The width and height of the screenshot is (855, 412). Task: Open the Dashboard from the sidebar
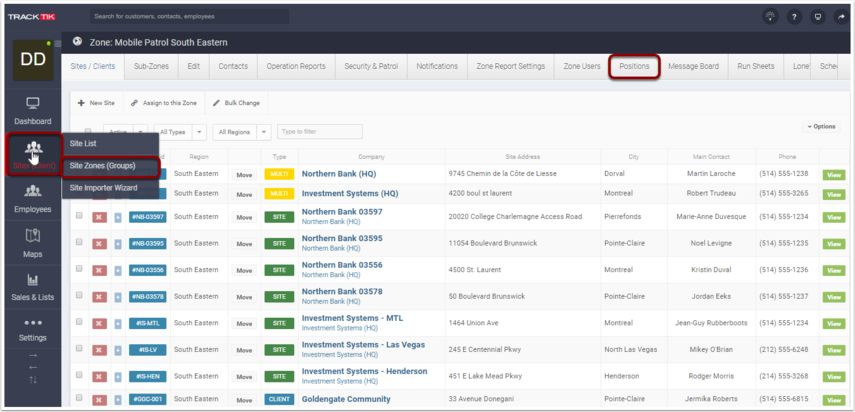pyautogui.click(x=33, y=111)
